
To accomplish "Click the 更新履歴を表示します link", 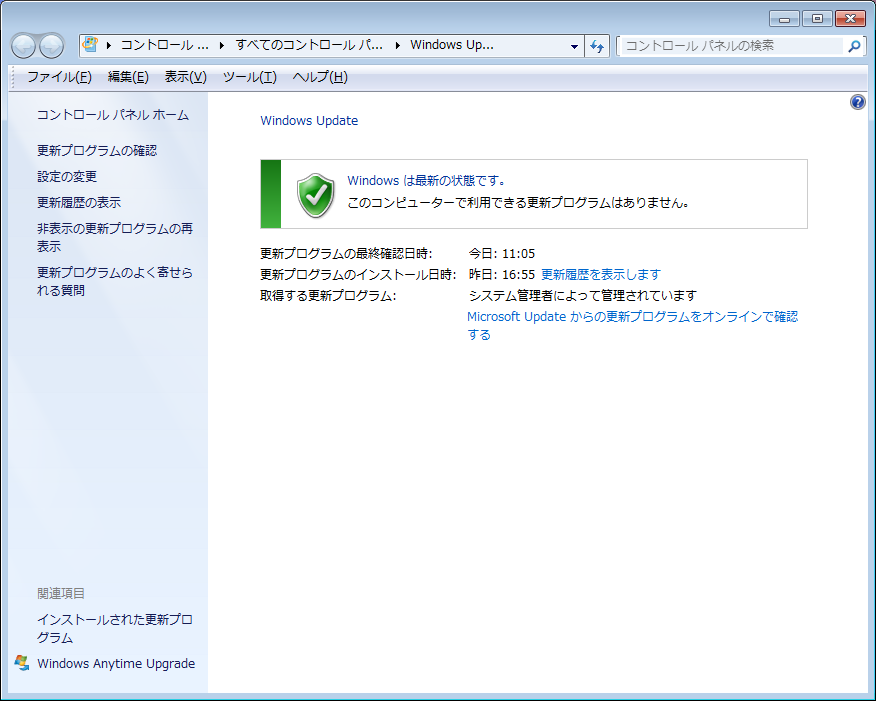I will coord(601,274).
